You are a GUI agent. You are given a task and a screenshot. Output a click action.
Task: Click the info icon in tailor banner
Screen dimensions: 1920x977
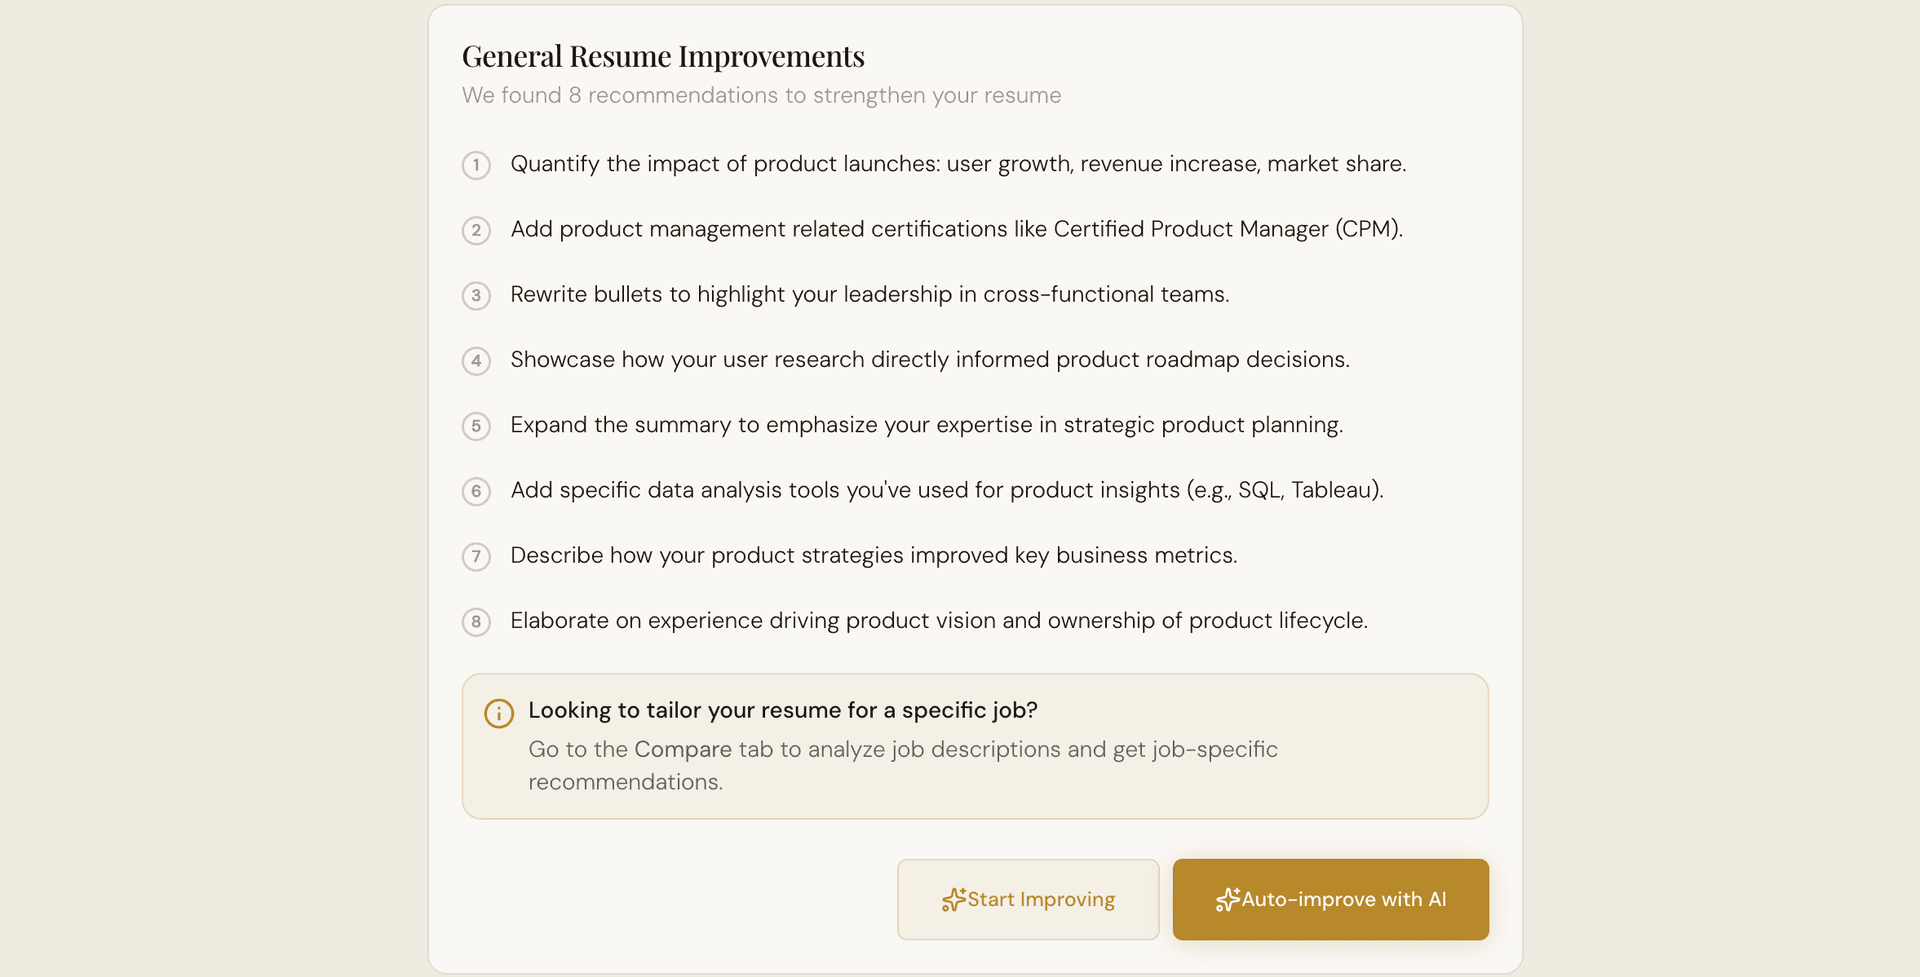(x=499, y=713)
